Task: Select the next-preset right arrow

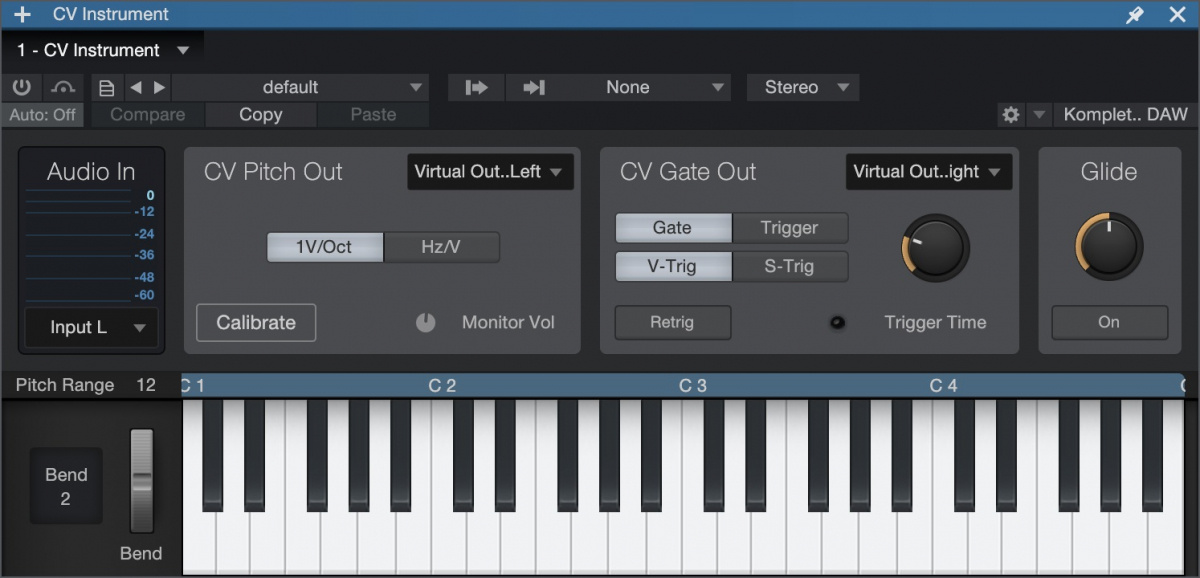Action: click(x=158, y=87)
